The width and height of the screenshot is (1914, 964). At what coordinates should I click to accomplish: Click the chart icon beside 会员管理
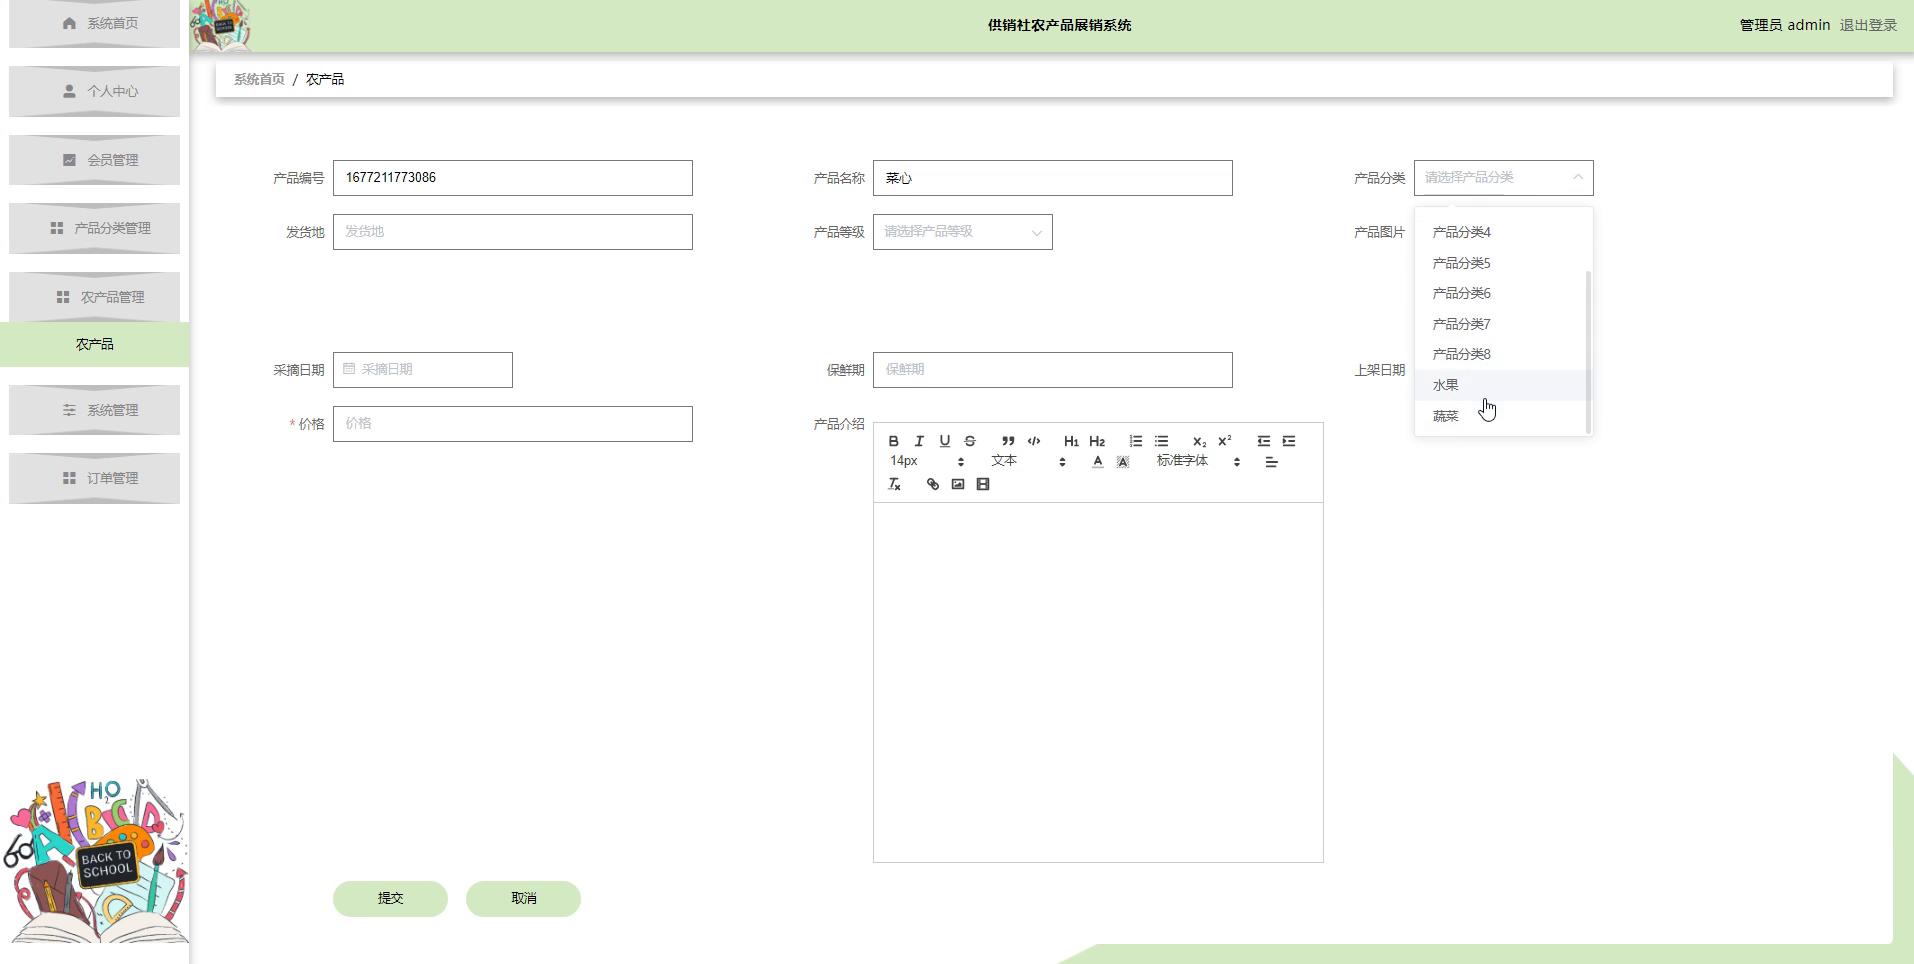coord(69,160)
